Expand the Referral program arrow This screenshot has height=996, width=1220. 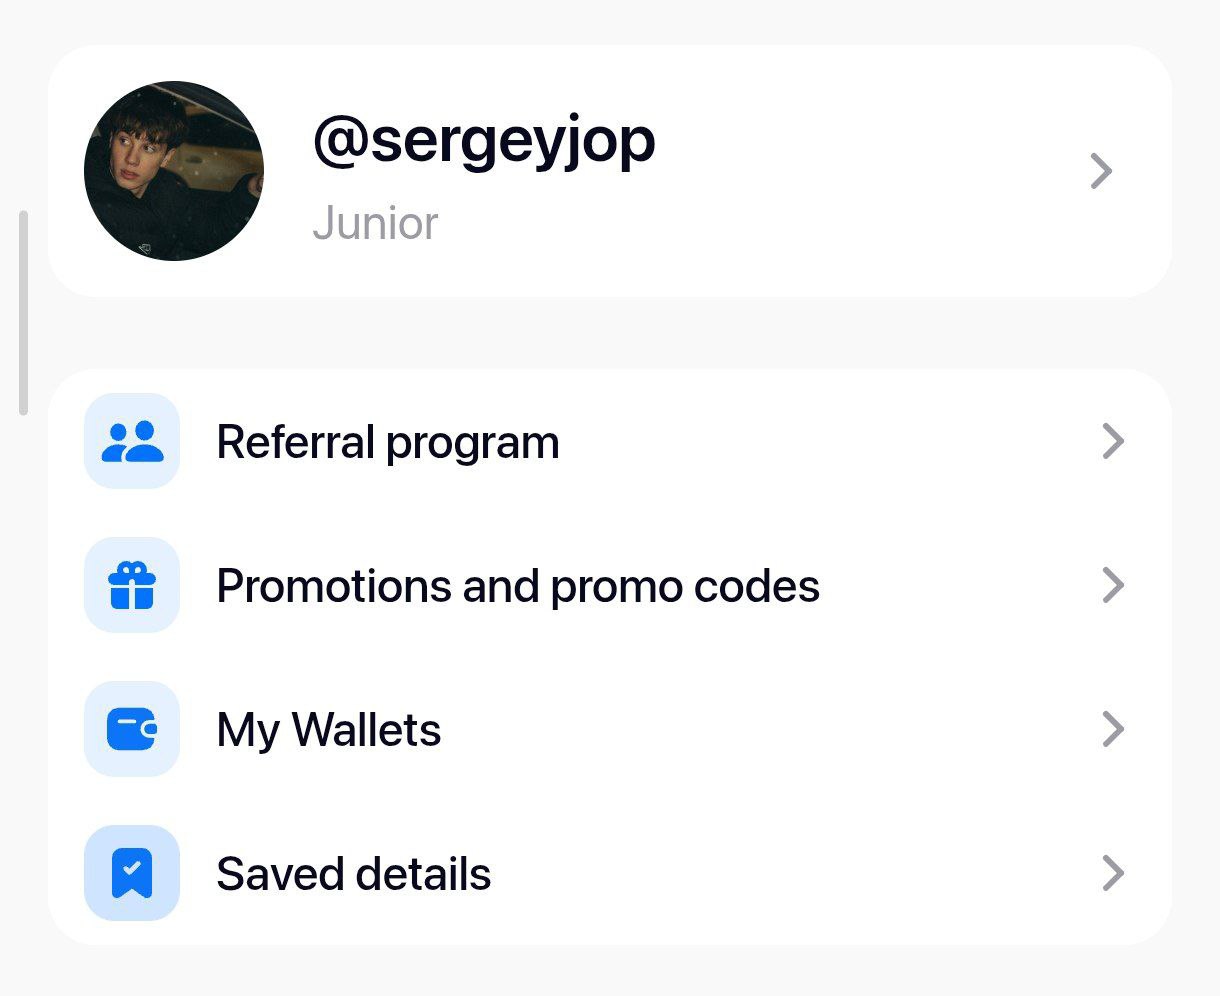(1113, 441)
